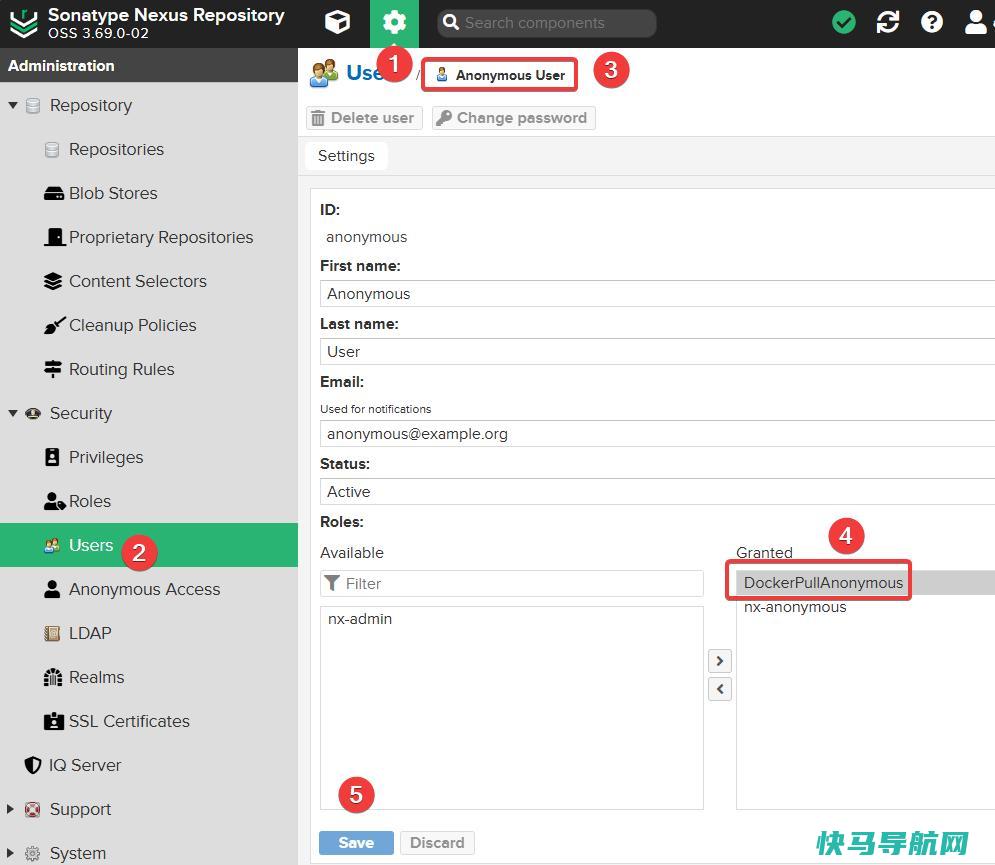Click the IQ Server shield icon

pos(33,765)
